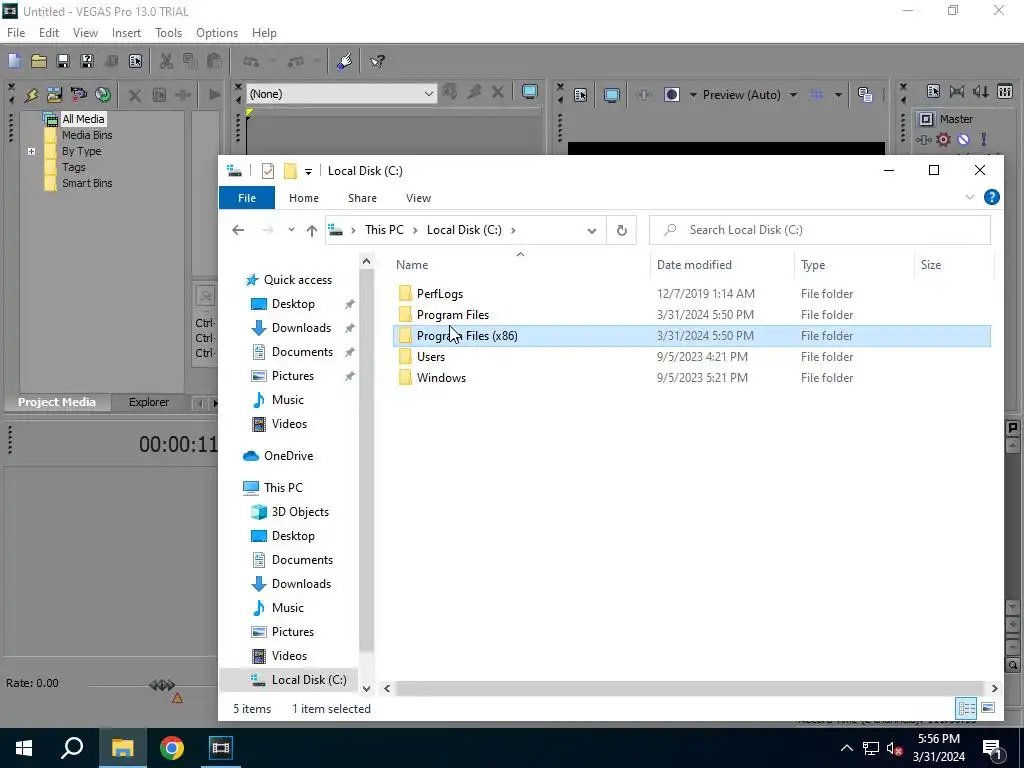Click the Rate slider handle in VEGAS
This screenshot has width=1024, height=768.
[163, 685]
